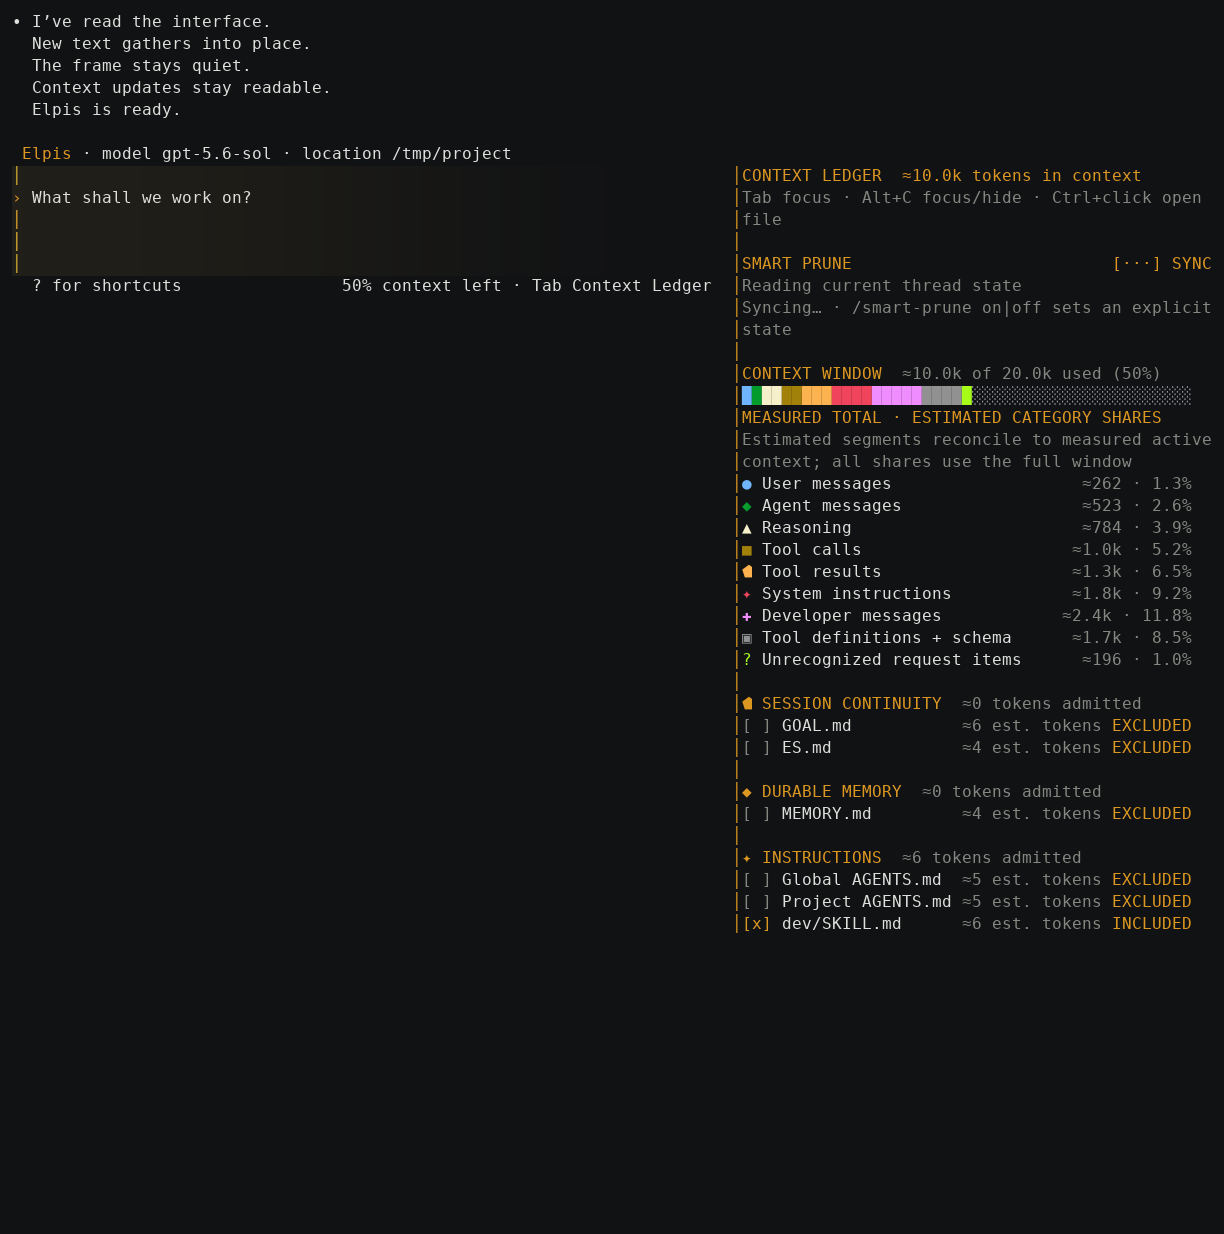This screenshot has height=1234, width=1224.
Task: Toggle the MEMORY.md checkbox
Action: pos(757,814)
